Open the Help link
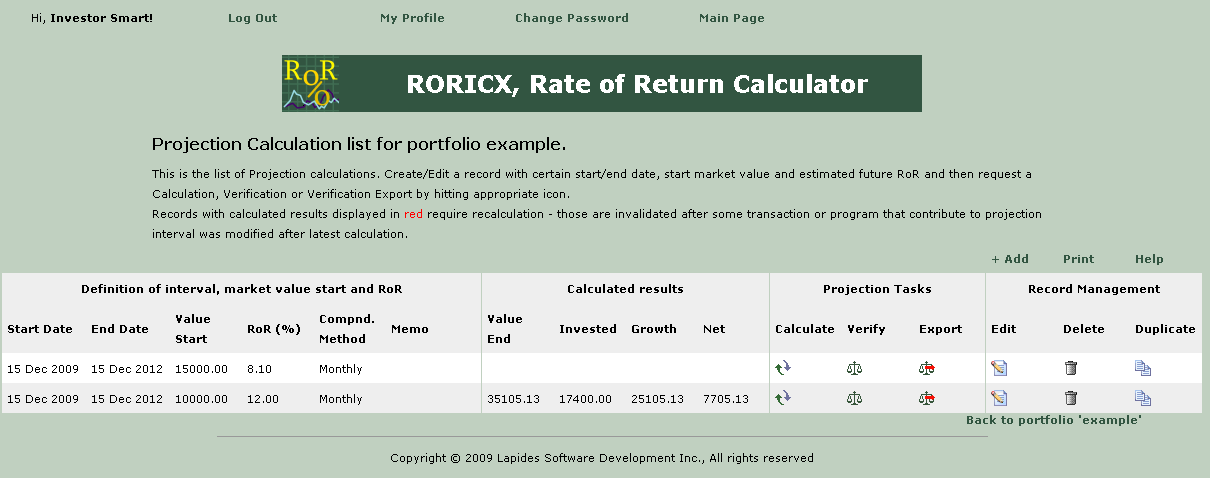Viewport: 1210px width, 478px height. (1149, 259)
